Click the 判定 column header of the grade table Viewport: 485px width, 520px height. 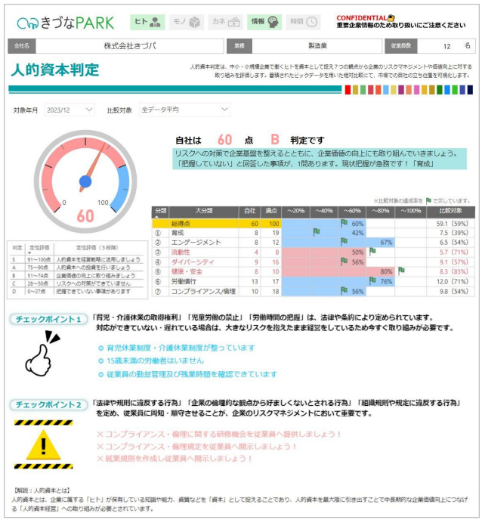pyautogui.click(x=17, y=248)
